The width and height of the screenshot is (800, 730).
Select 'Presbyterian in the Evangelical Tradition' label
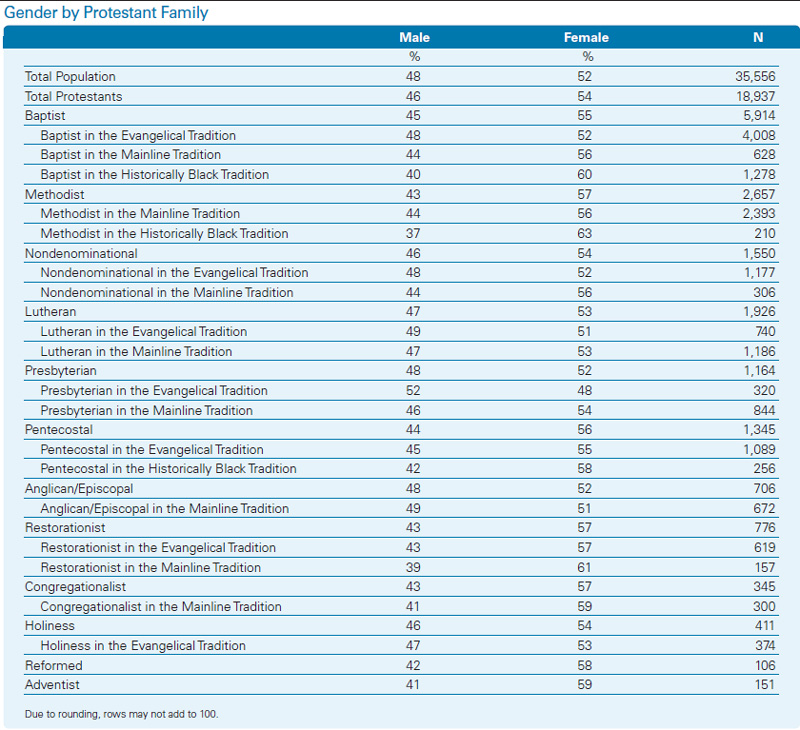[154, 390]
